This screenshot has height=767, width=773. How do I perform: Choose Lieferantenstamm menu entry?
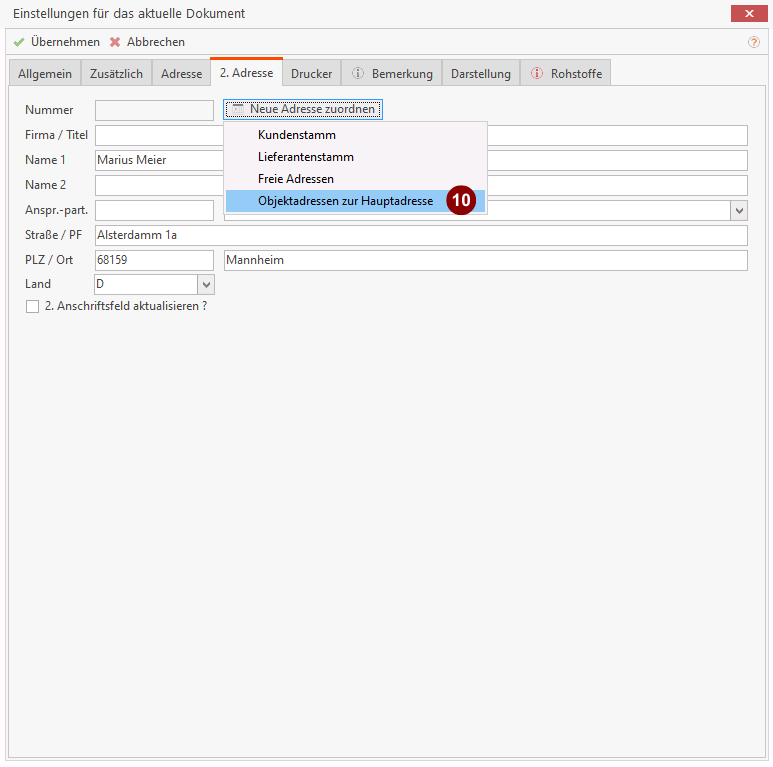305,157
